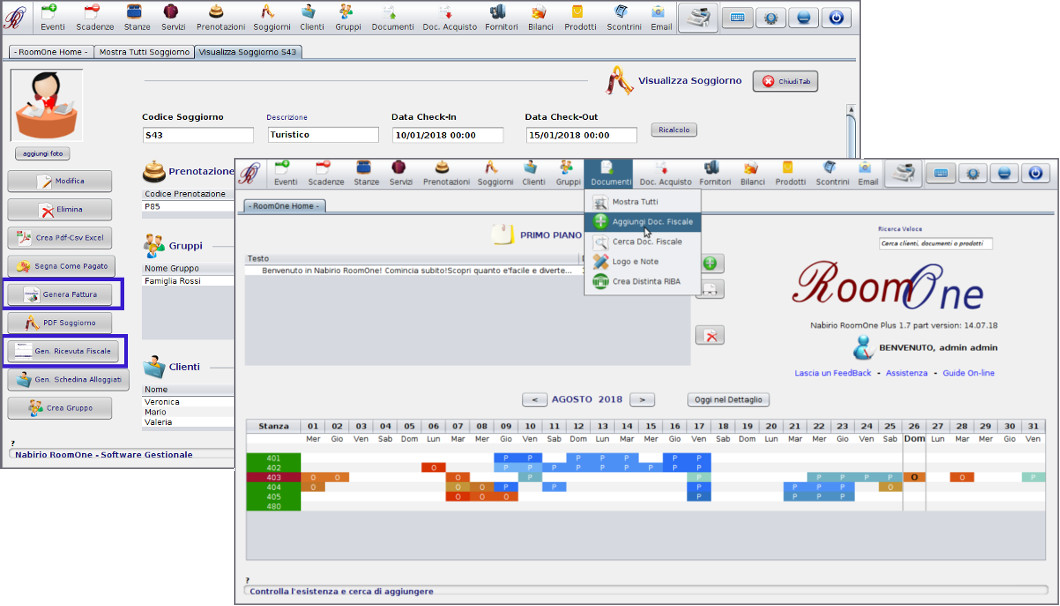The image size is (1060, 606).
Task: Open Scontrini in back window toolbar
Action: (623, 18)
